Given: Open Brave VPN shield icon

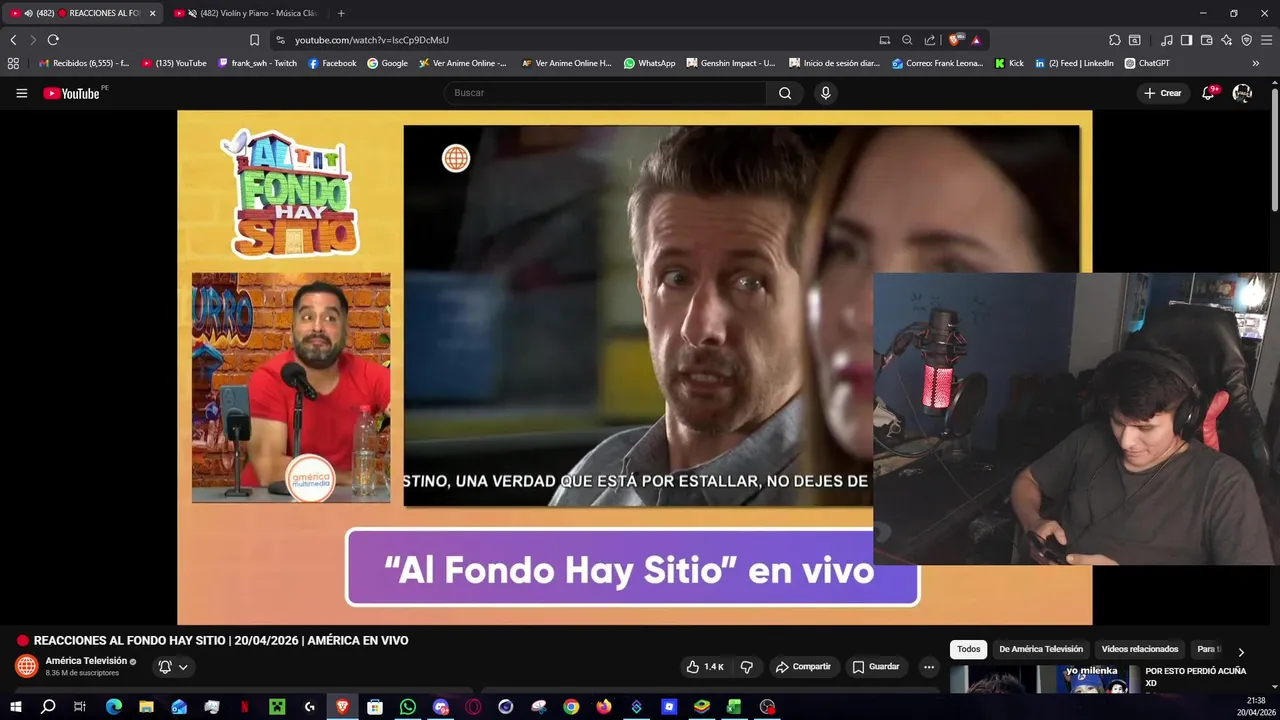Looking at the screenshot, I should (x=1246, y=40).
